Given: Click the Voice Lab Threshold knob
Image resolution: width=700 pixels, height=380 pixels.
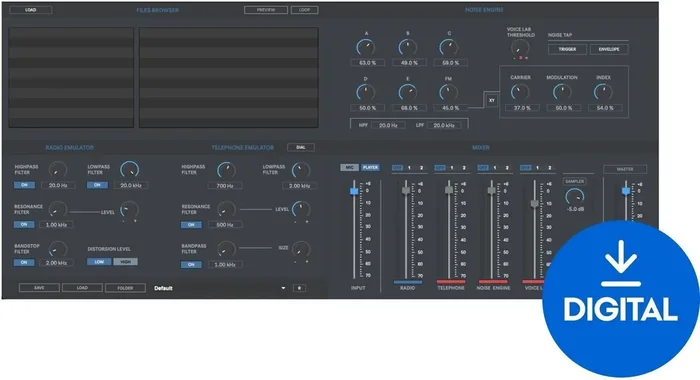Looking at the screenshot, I should tap(520, 48).
